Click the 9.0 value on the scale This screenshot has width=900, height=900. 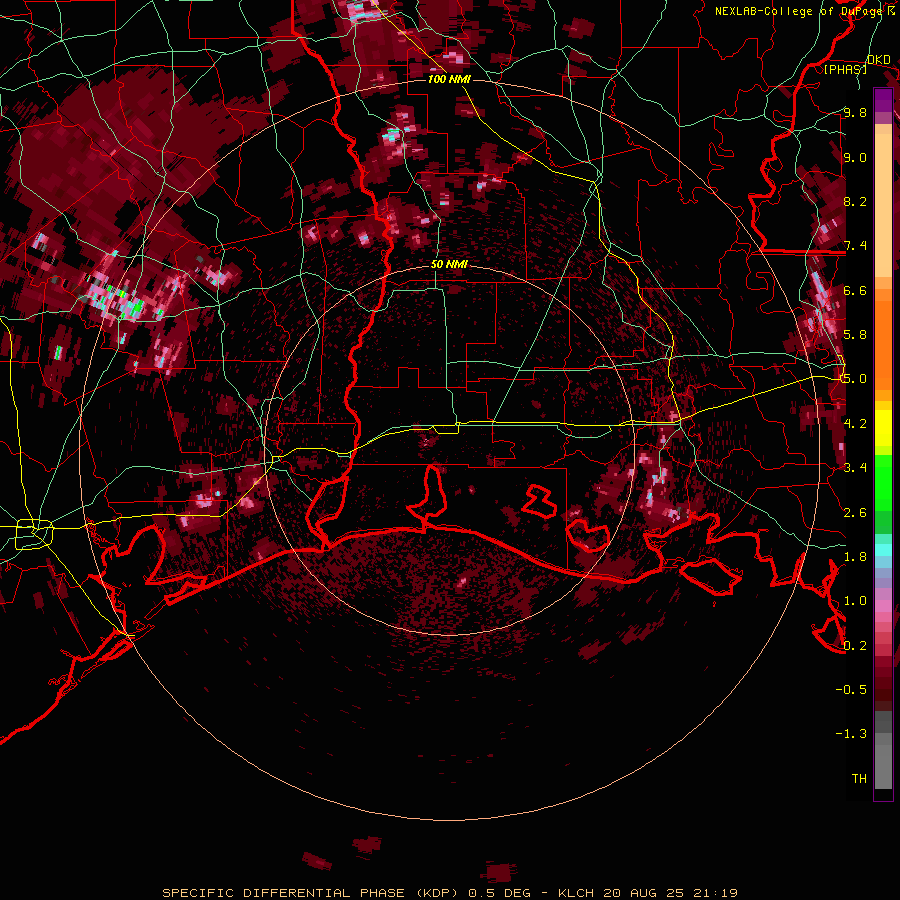[x=855, y=157]
